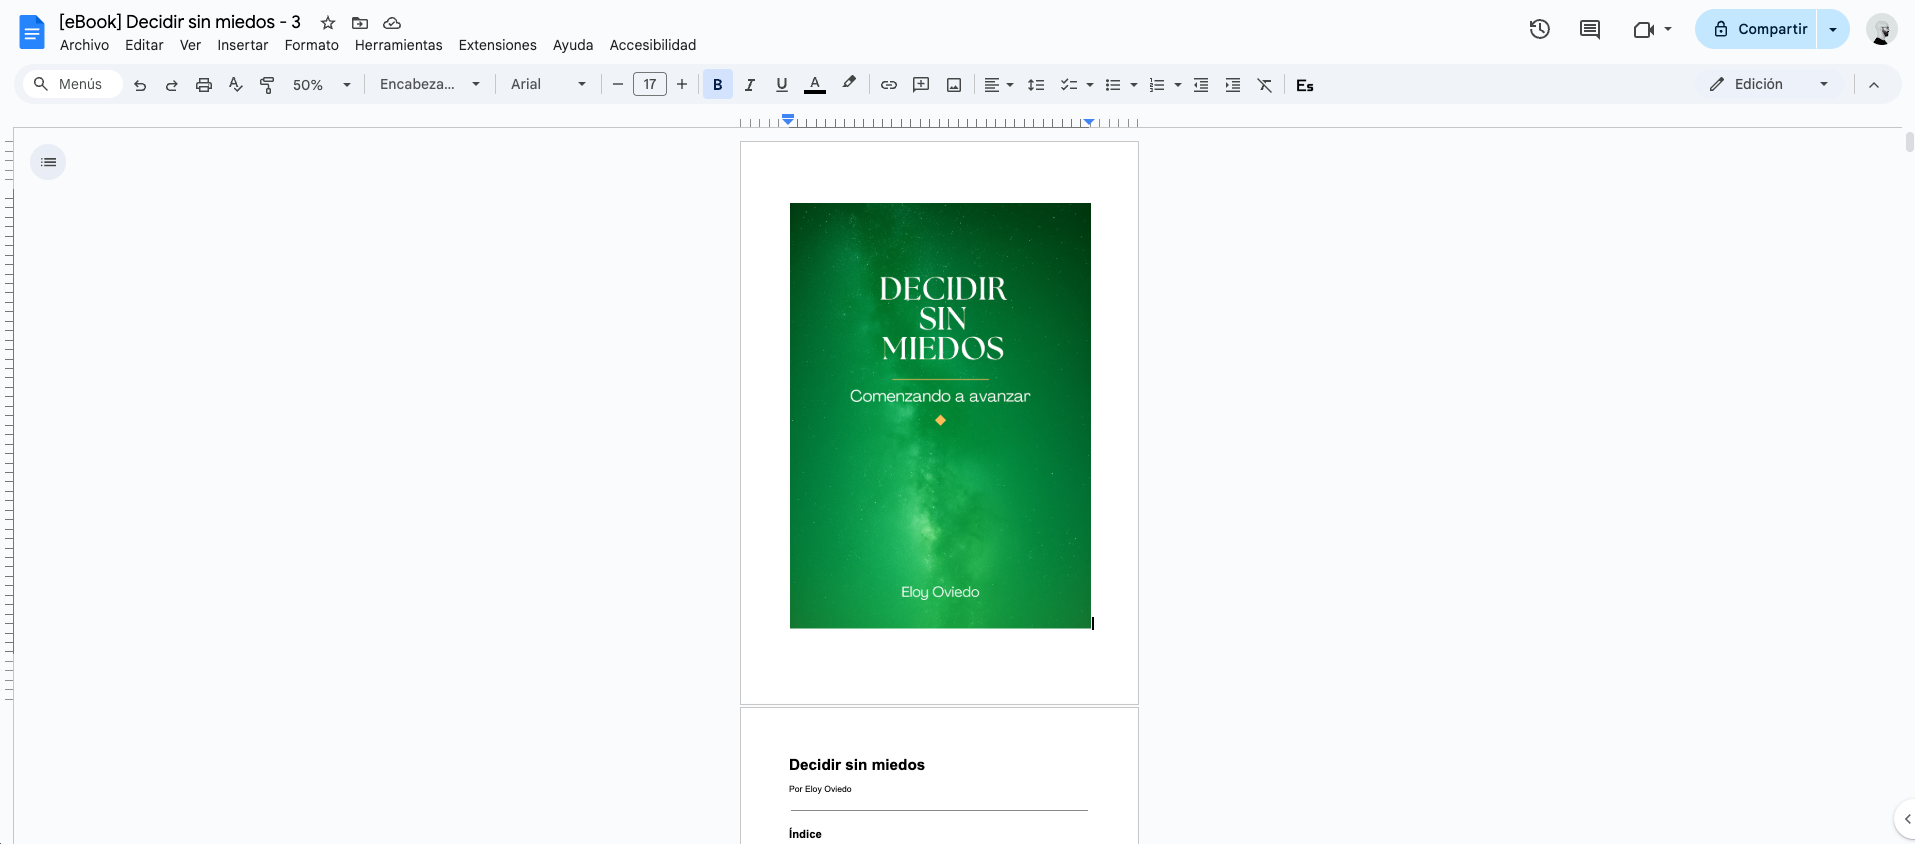This screenshot has height=844, width=1915.
Task: Open version history clock icon
Action: pos(1540,29)
